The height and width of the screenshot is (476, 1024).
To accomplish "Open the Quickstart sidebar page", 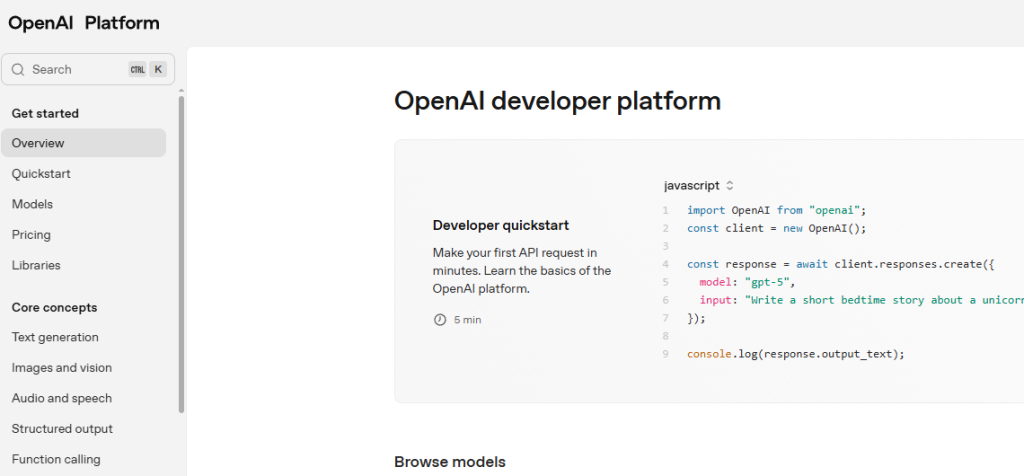I will point(41,174).
